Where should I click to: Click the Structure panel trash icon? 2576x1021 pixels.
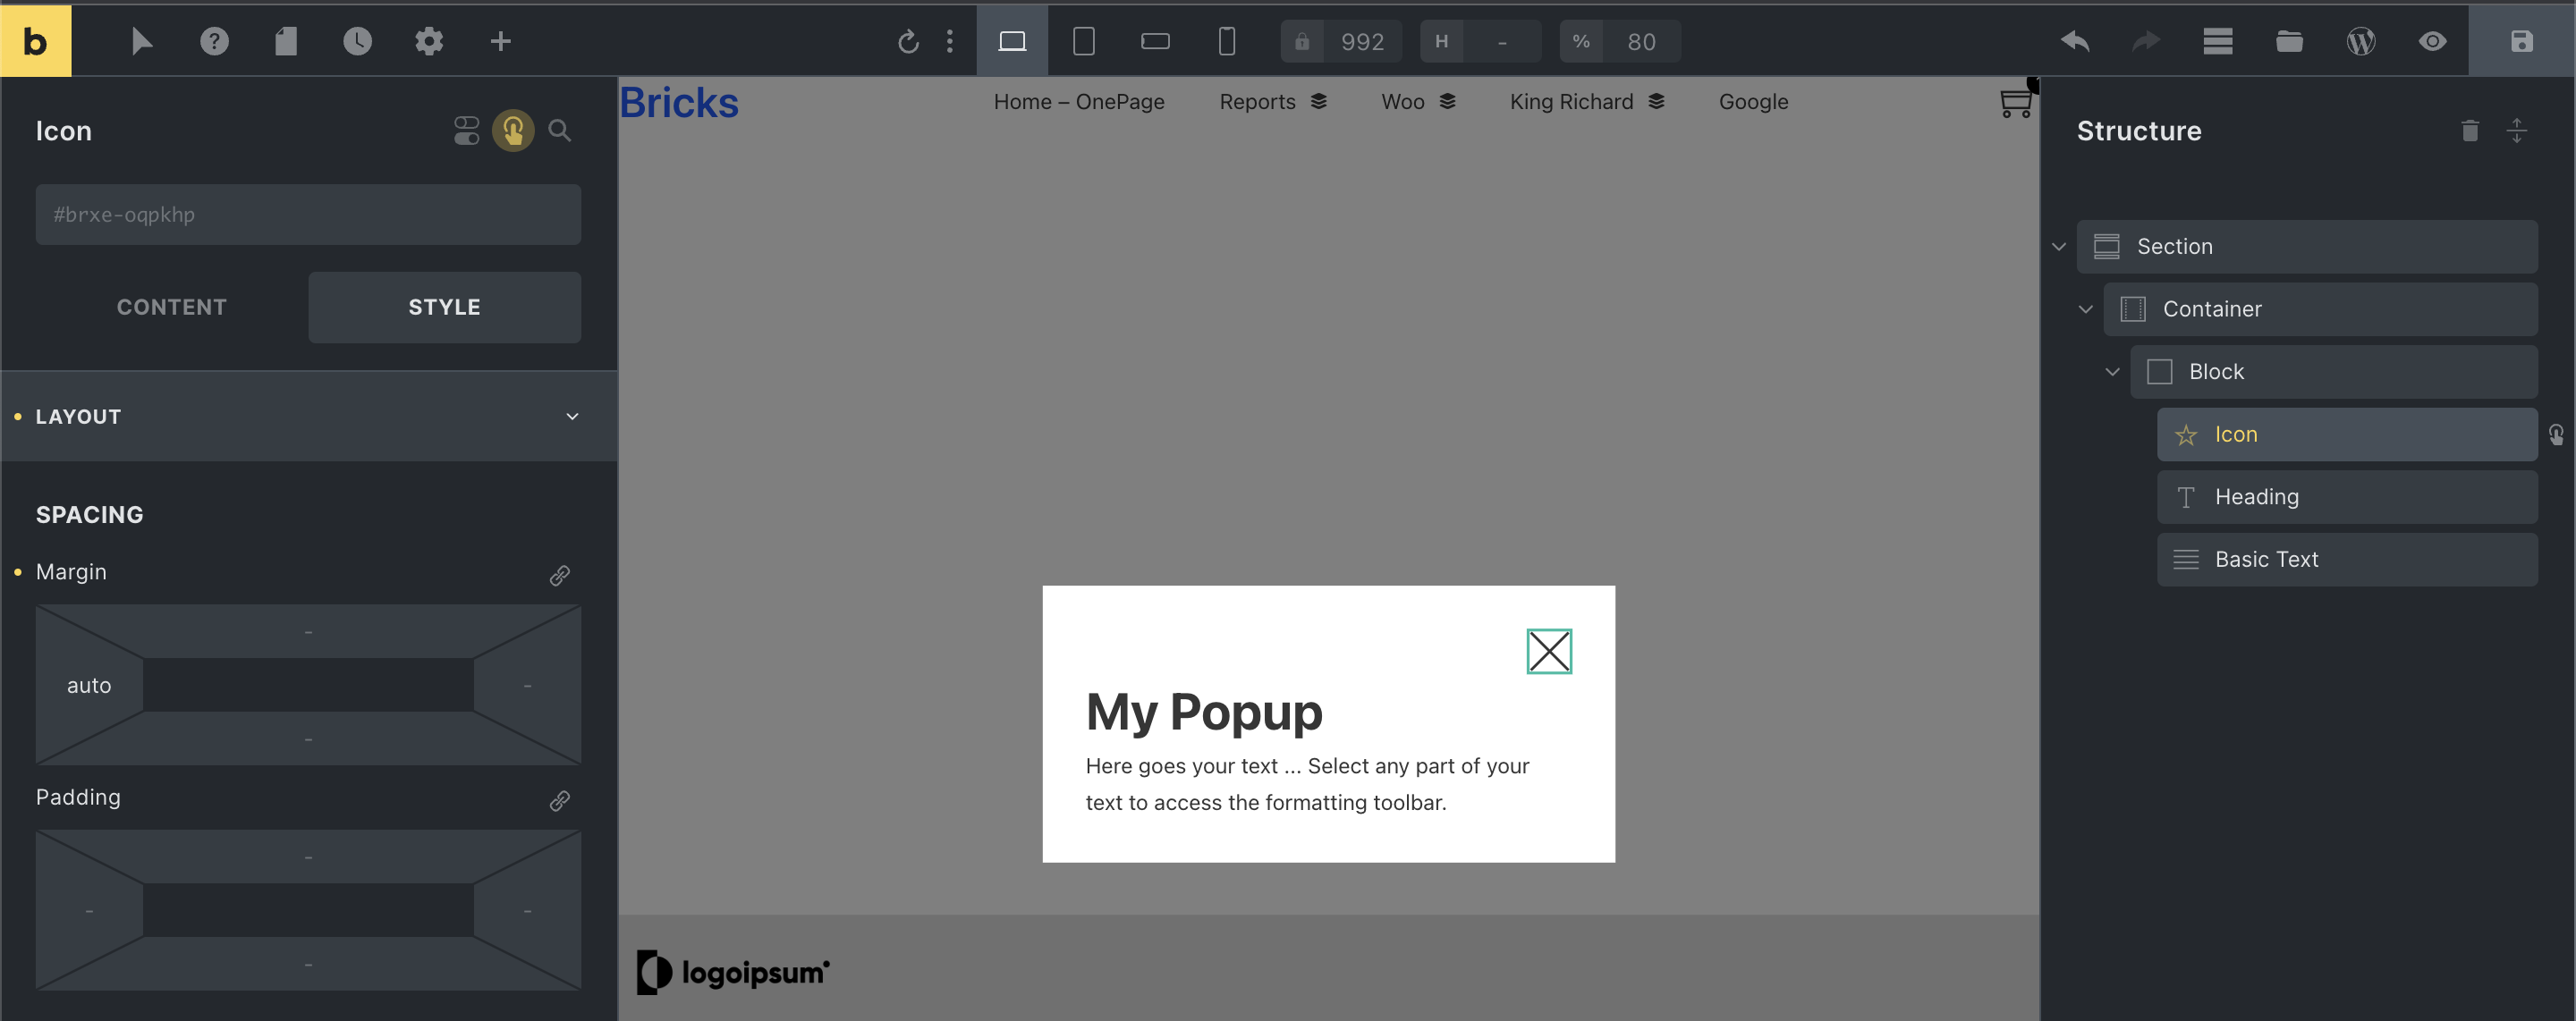(x=2470, y=131)
